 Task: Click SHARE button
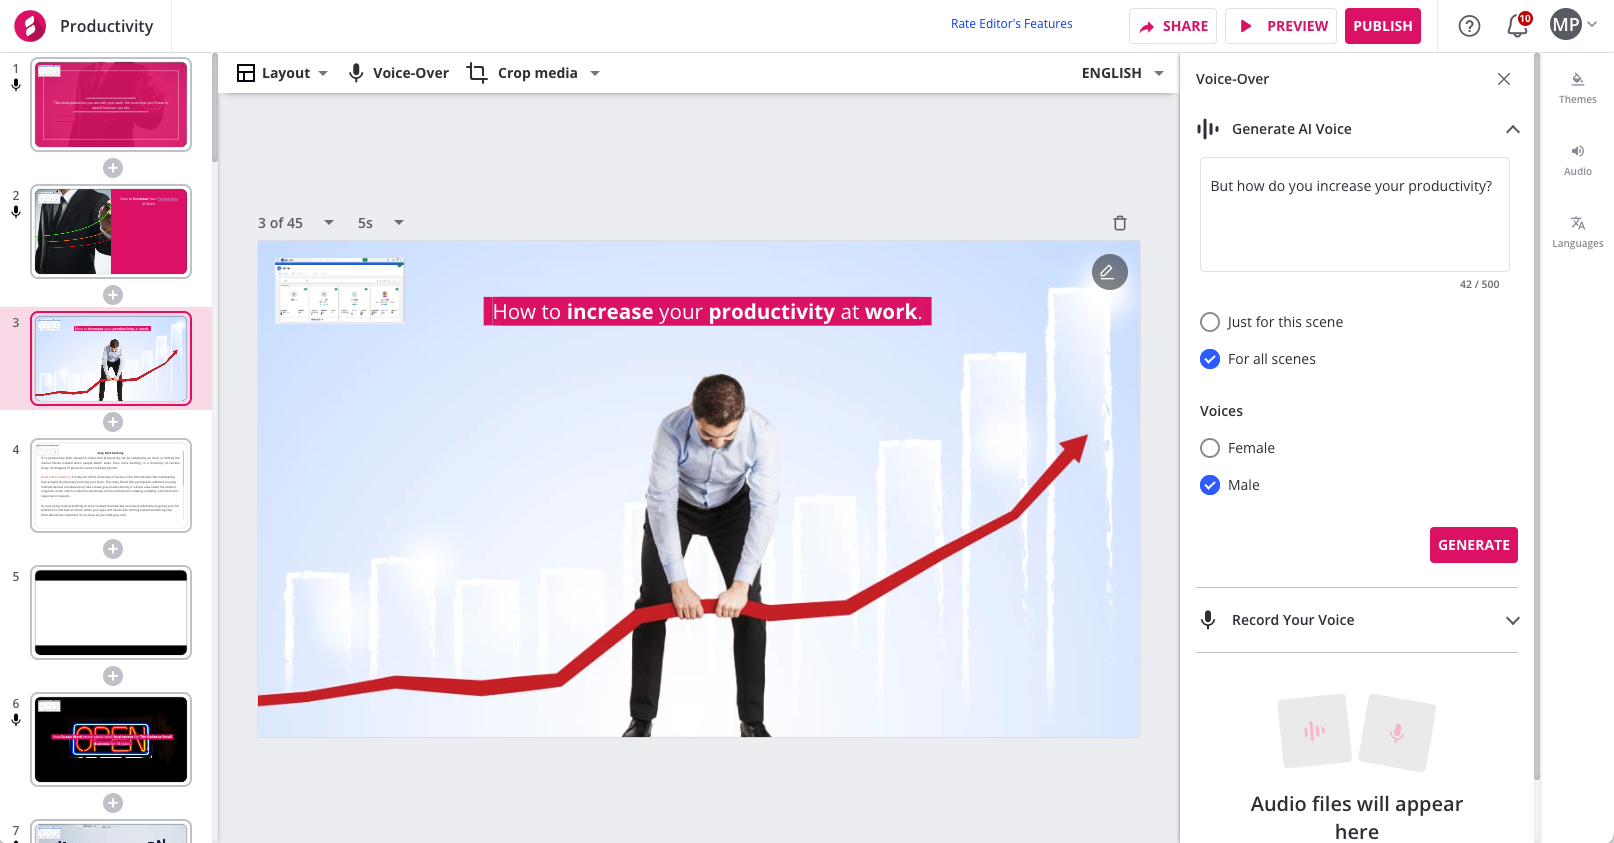[1173, 26]
